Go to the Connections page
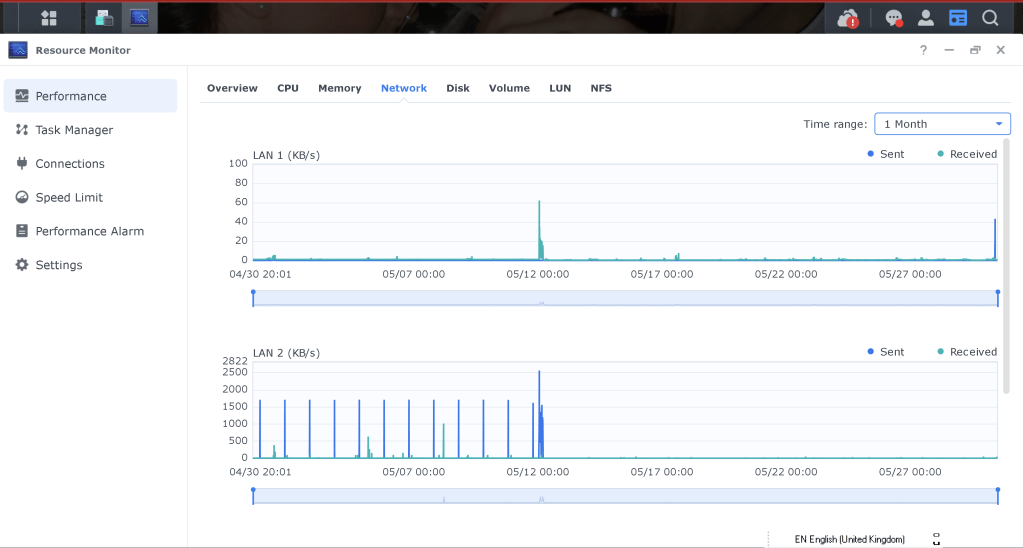 point(90,164)
